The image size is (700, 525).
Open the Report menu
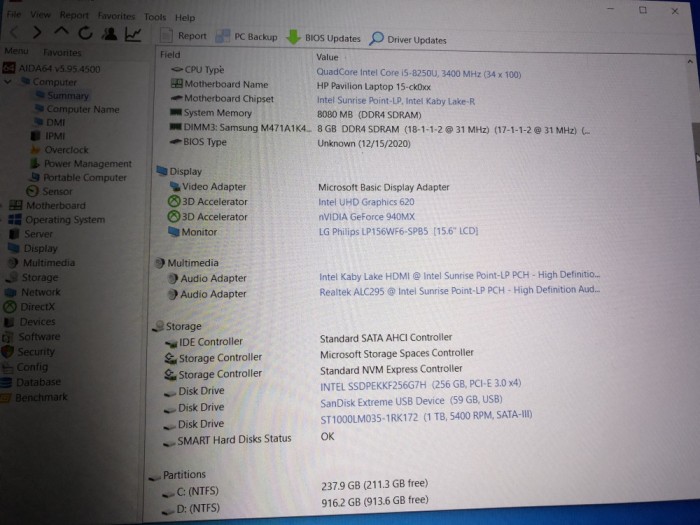point(74,15)
